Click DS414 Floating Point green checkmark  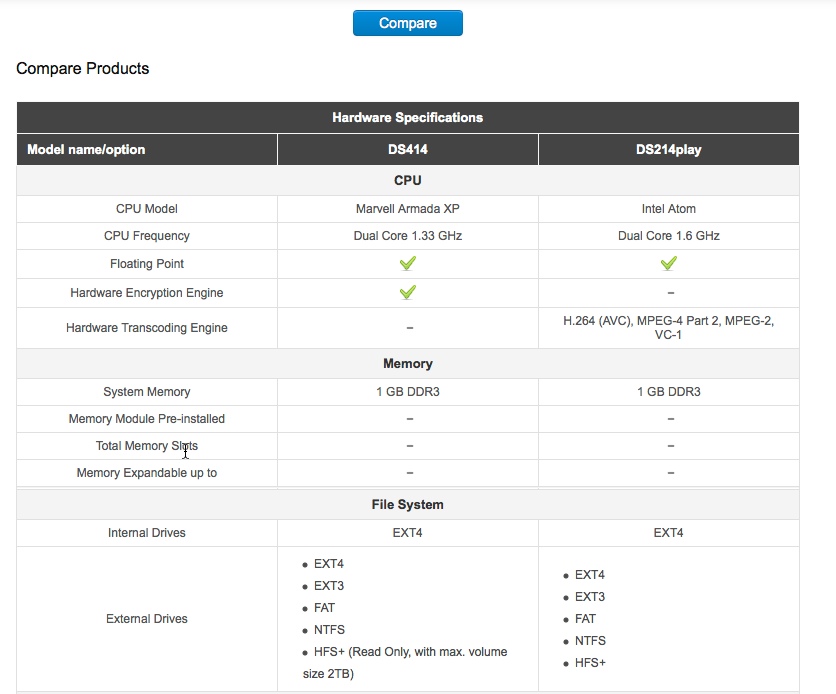tap(407, 263)
